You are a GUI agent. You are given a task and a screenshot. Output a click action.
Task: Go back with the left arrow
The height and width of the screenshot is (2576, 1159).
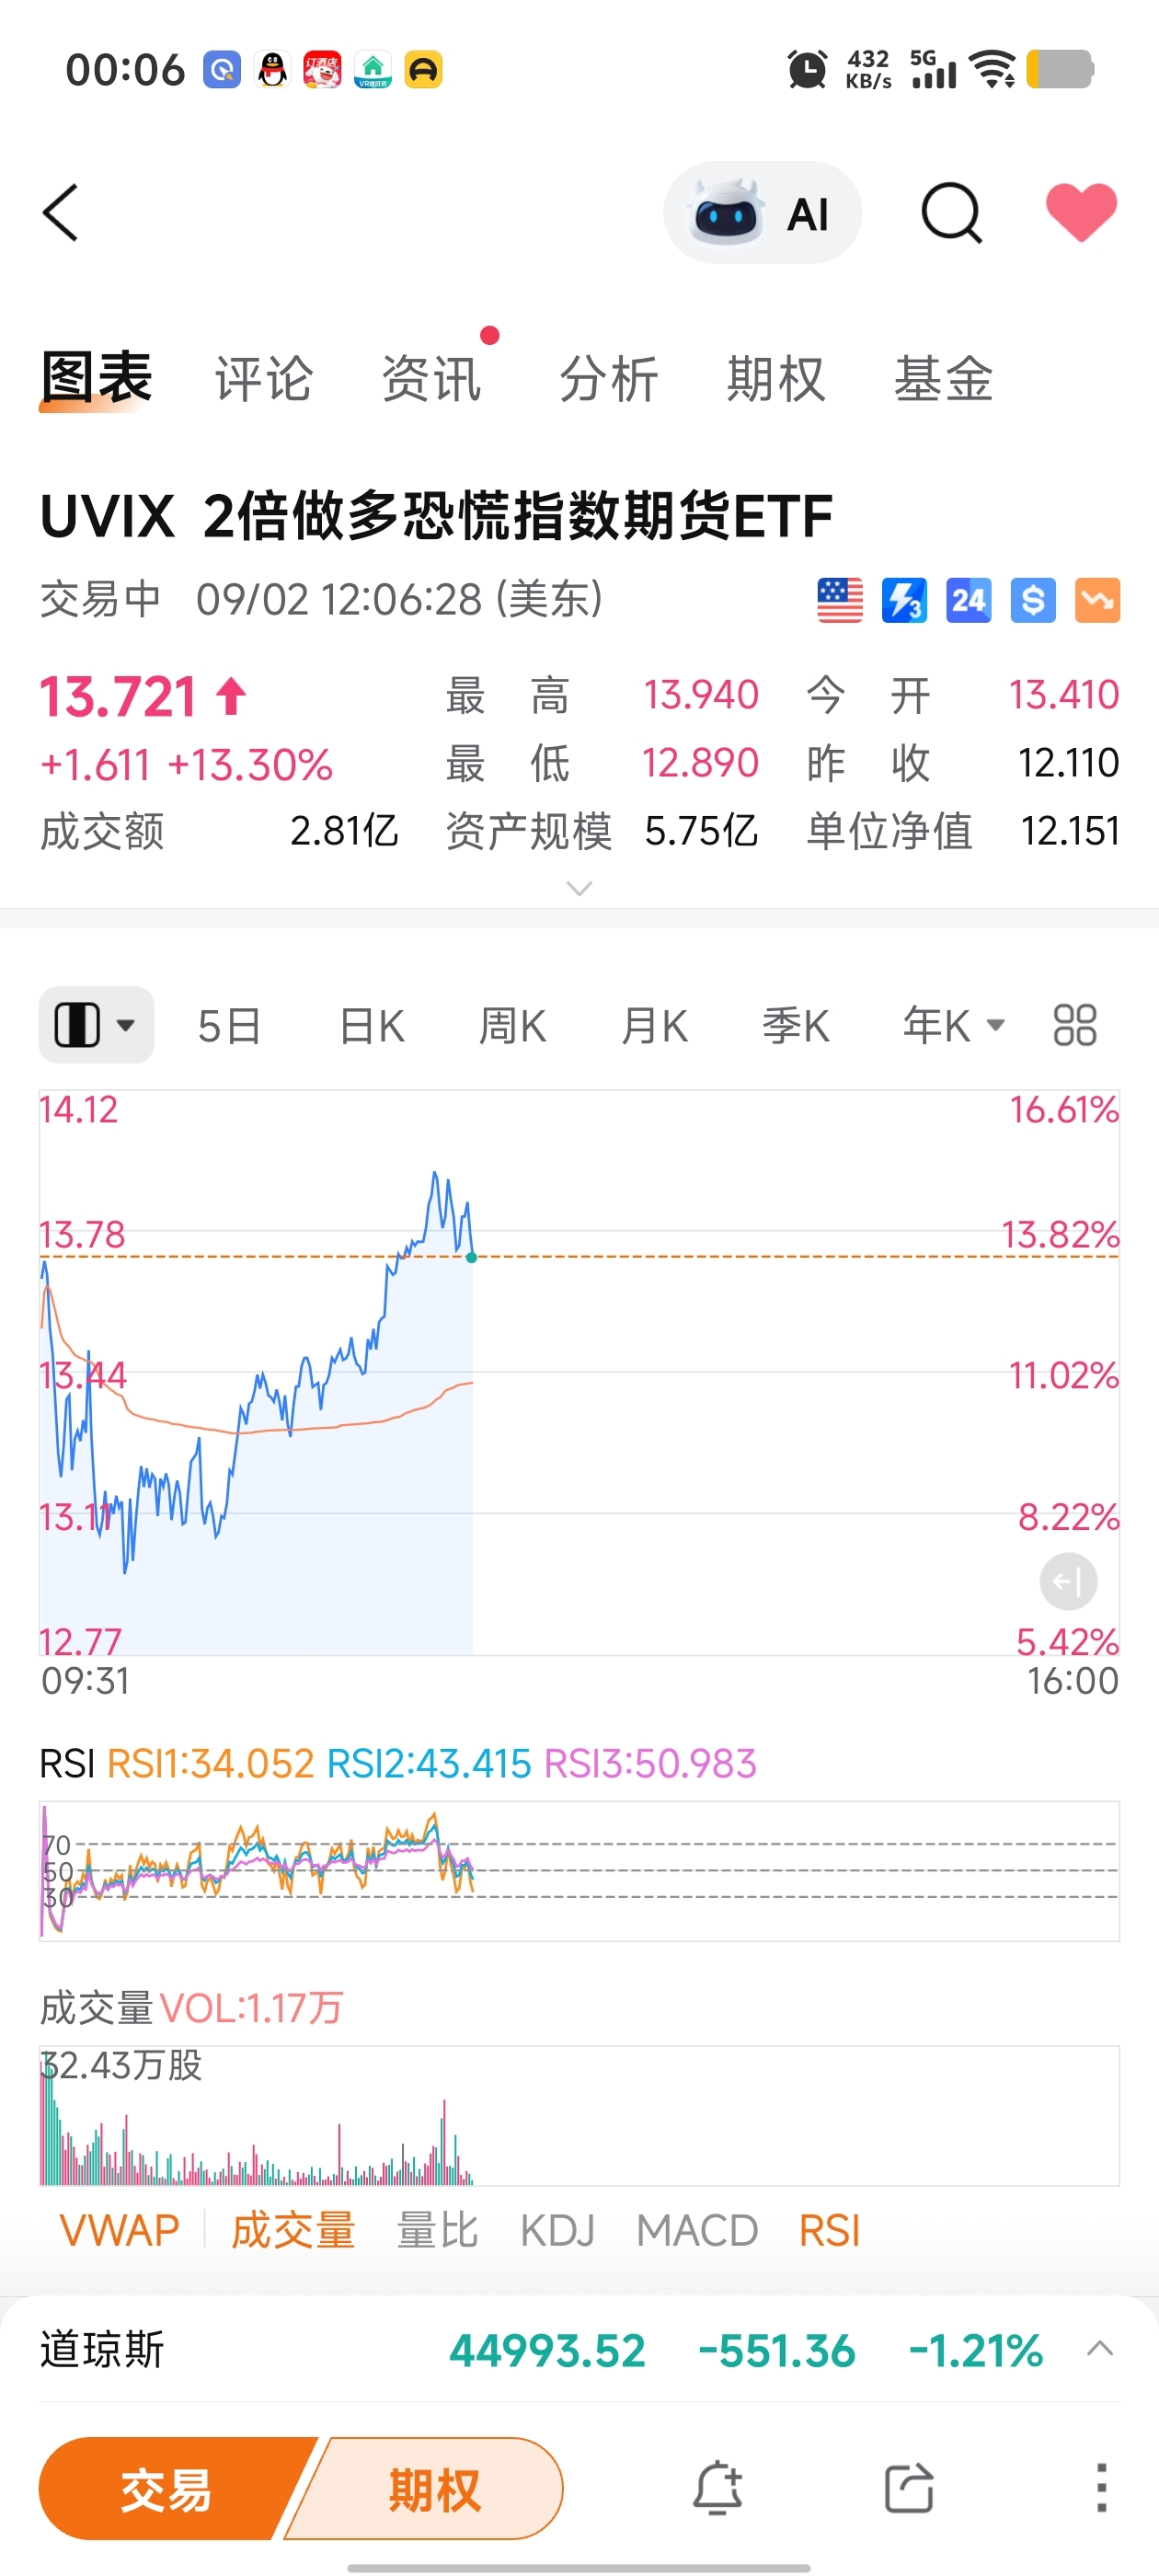[x=60, y=213]
